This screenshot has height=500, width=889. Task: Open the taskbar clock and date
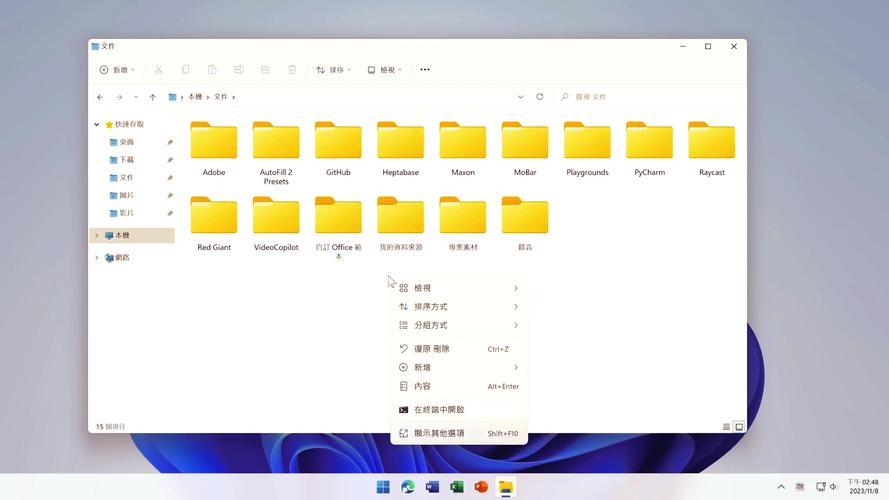[863, 486]
